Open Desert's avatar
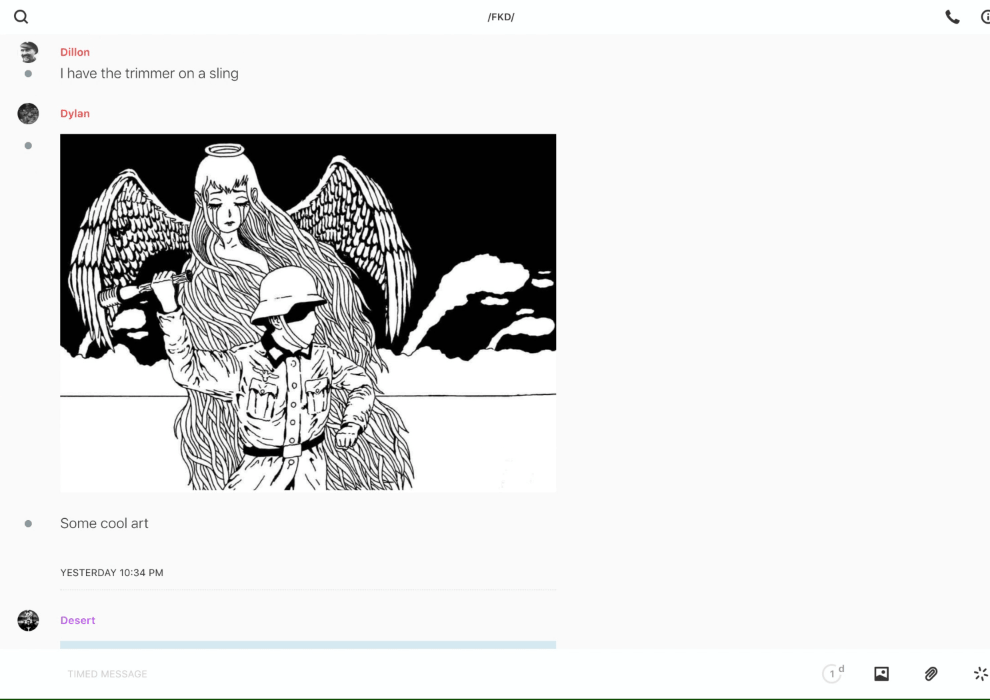 28,620
